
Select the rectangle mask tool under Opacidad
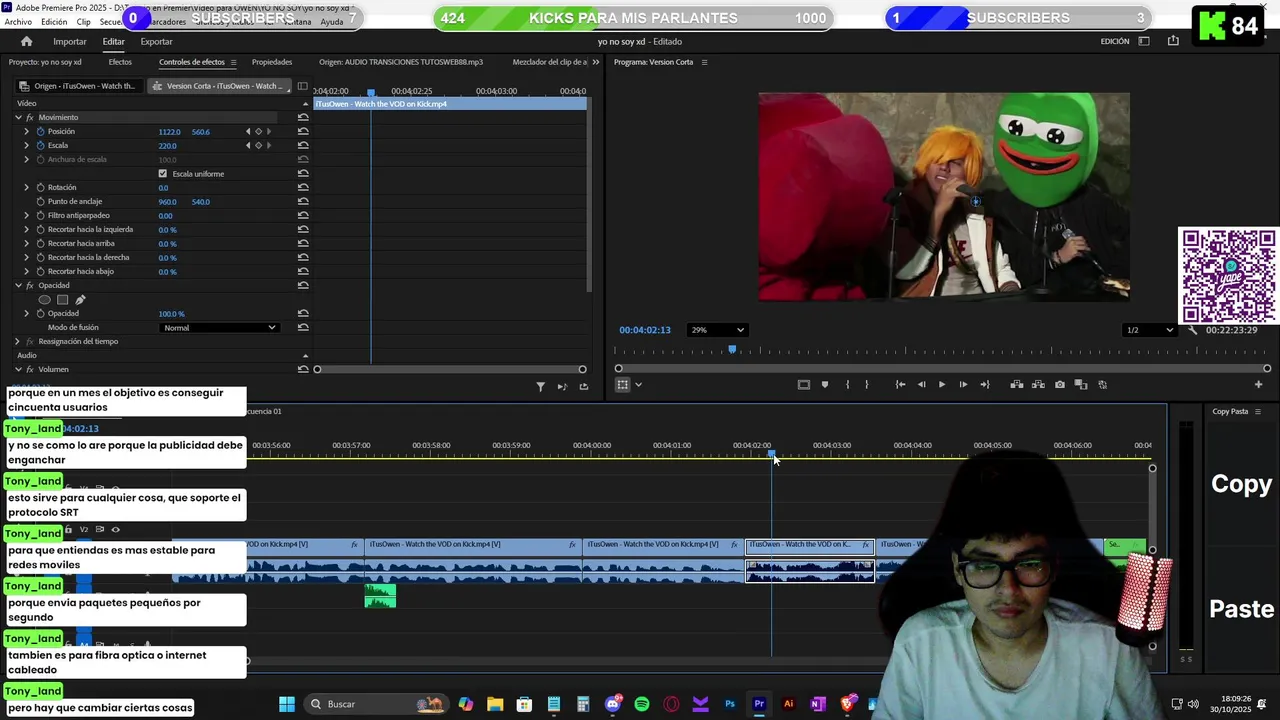pyautogui.click(x=62, y=300)
